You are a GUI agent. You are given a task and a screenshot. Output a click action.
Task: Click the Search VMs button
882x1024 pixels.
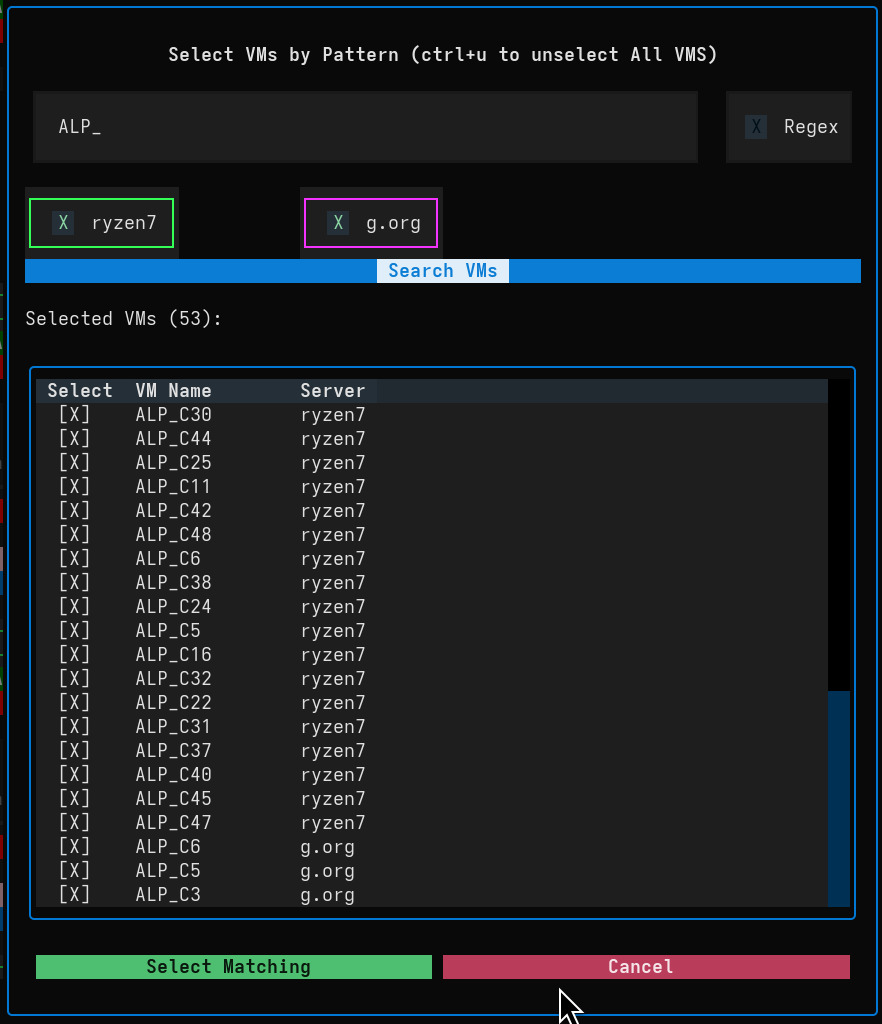443,270
